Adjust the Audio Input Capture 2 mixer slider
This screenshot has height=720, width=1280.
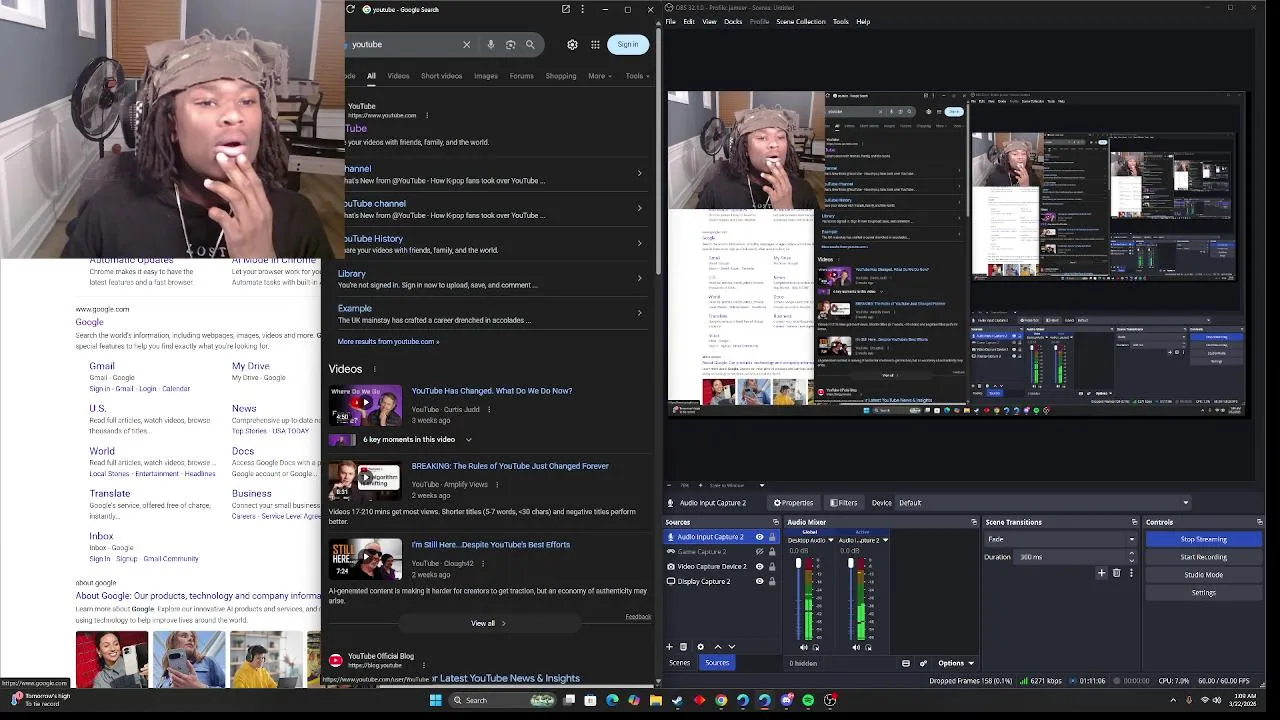851,598
